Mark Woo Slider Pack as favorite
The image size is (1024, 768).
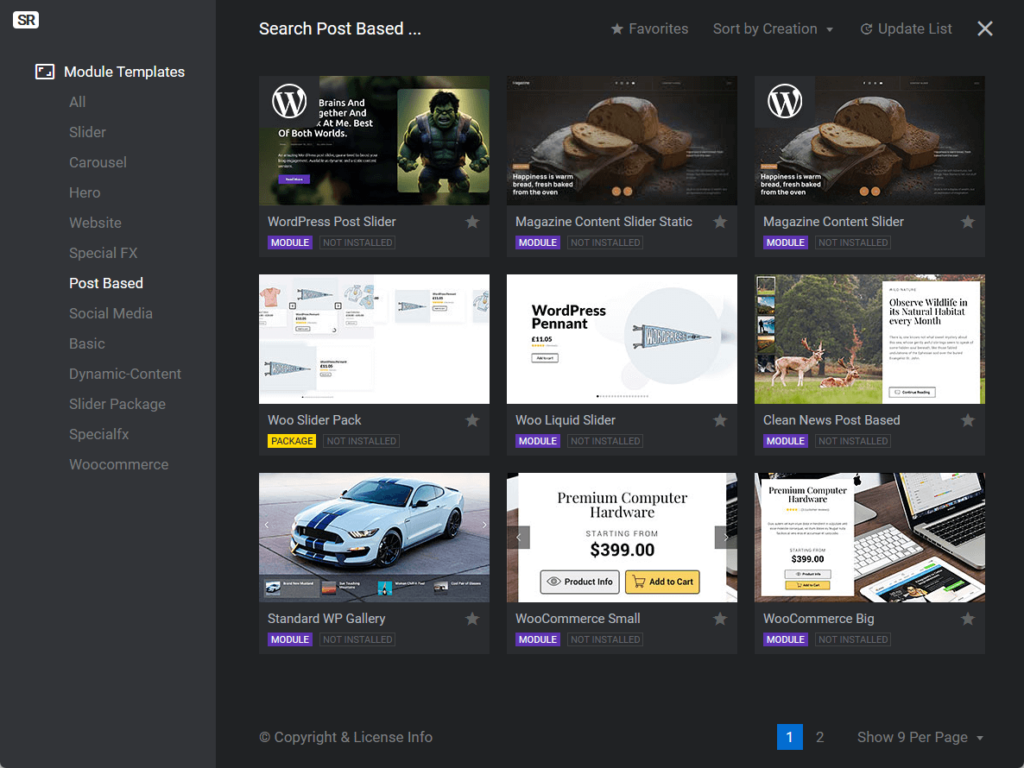click(472, 421)
